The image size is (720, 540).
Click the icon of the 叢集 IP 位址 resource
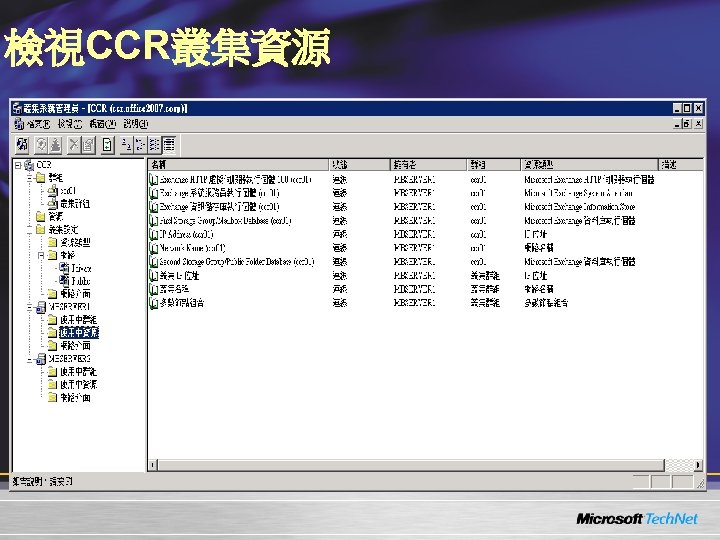[154, 276]
